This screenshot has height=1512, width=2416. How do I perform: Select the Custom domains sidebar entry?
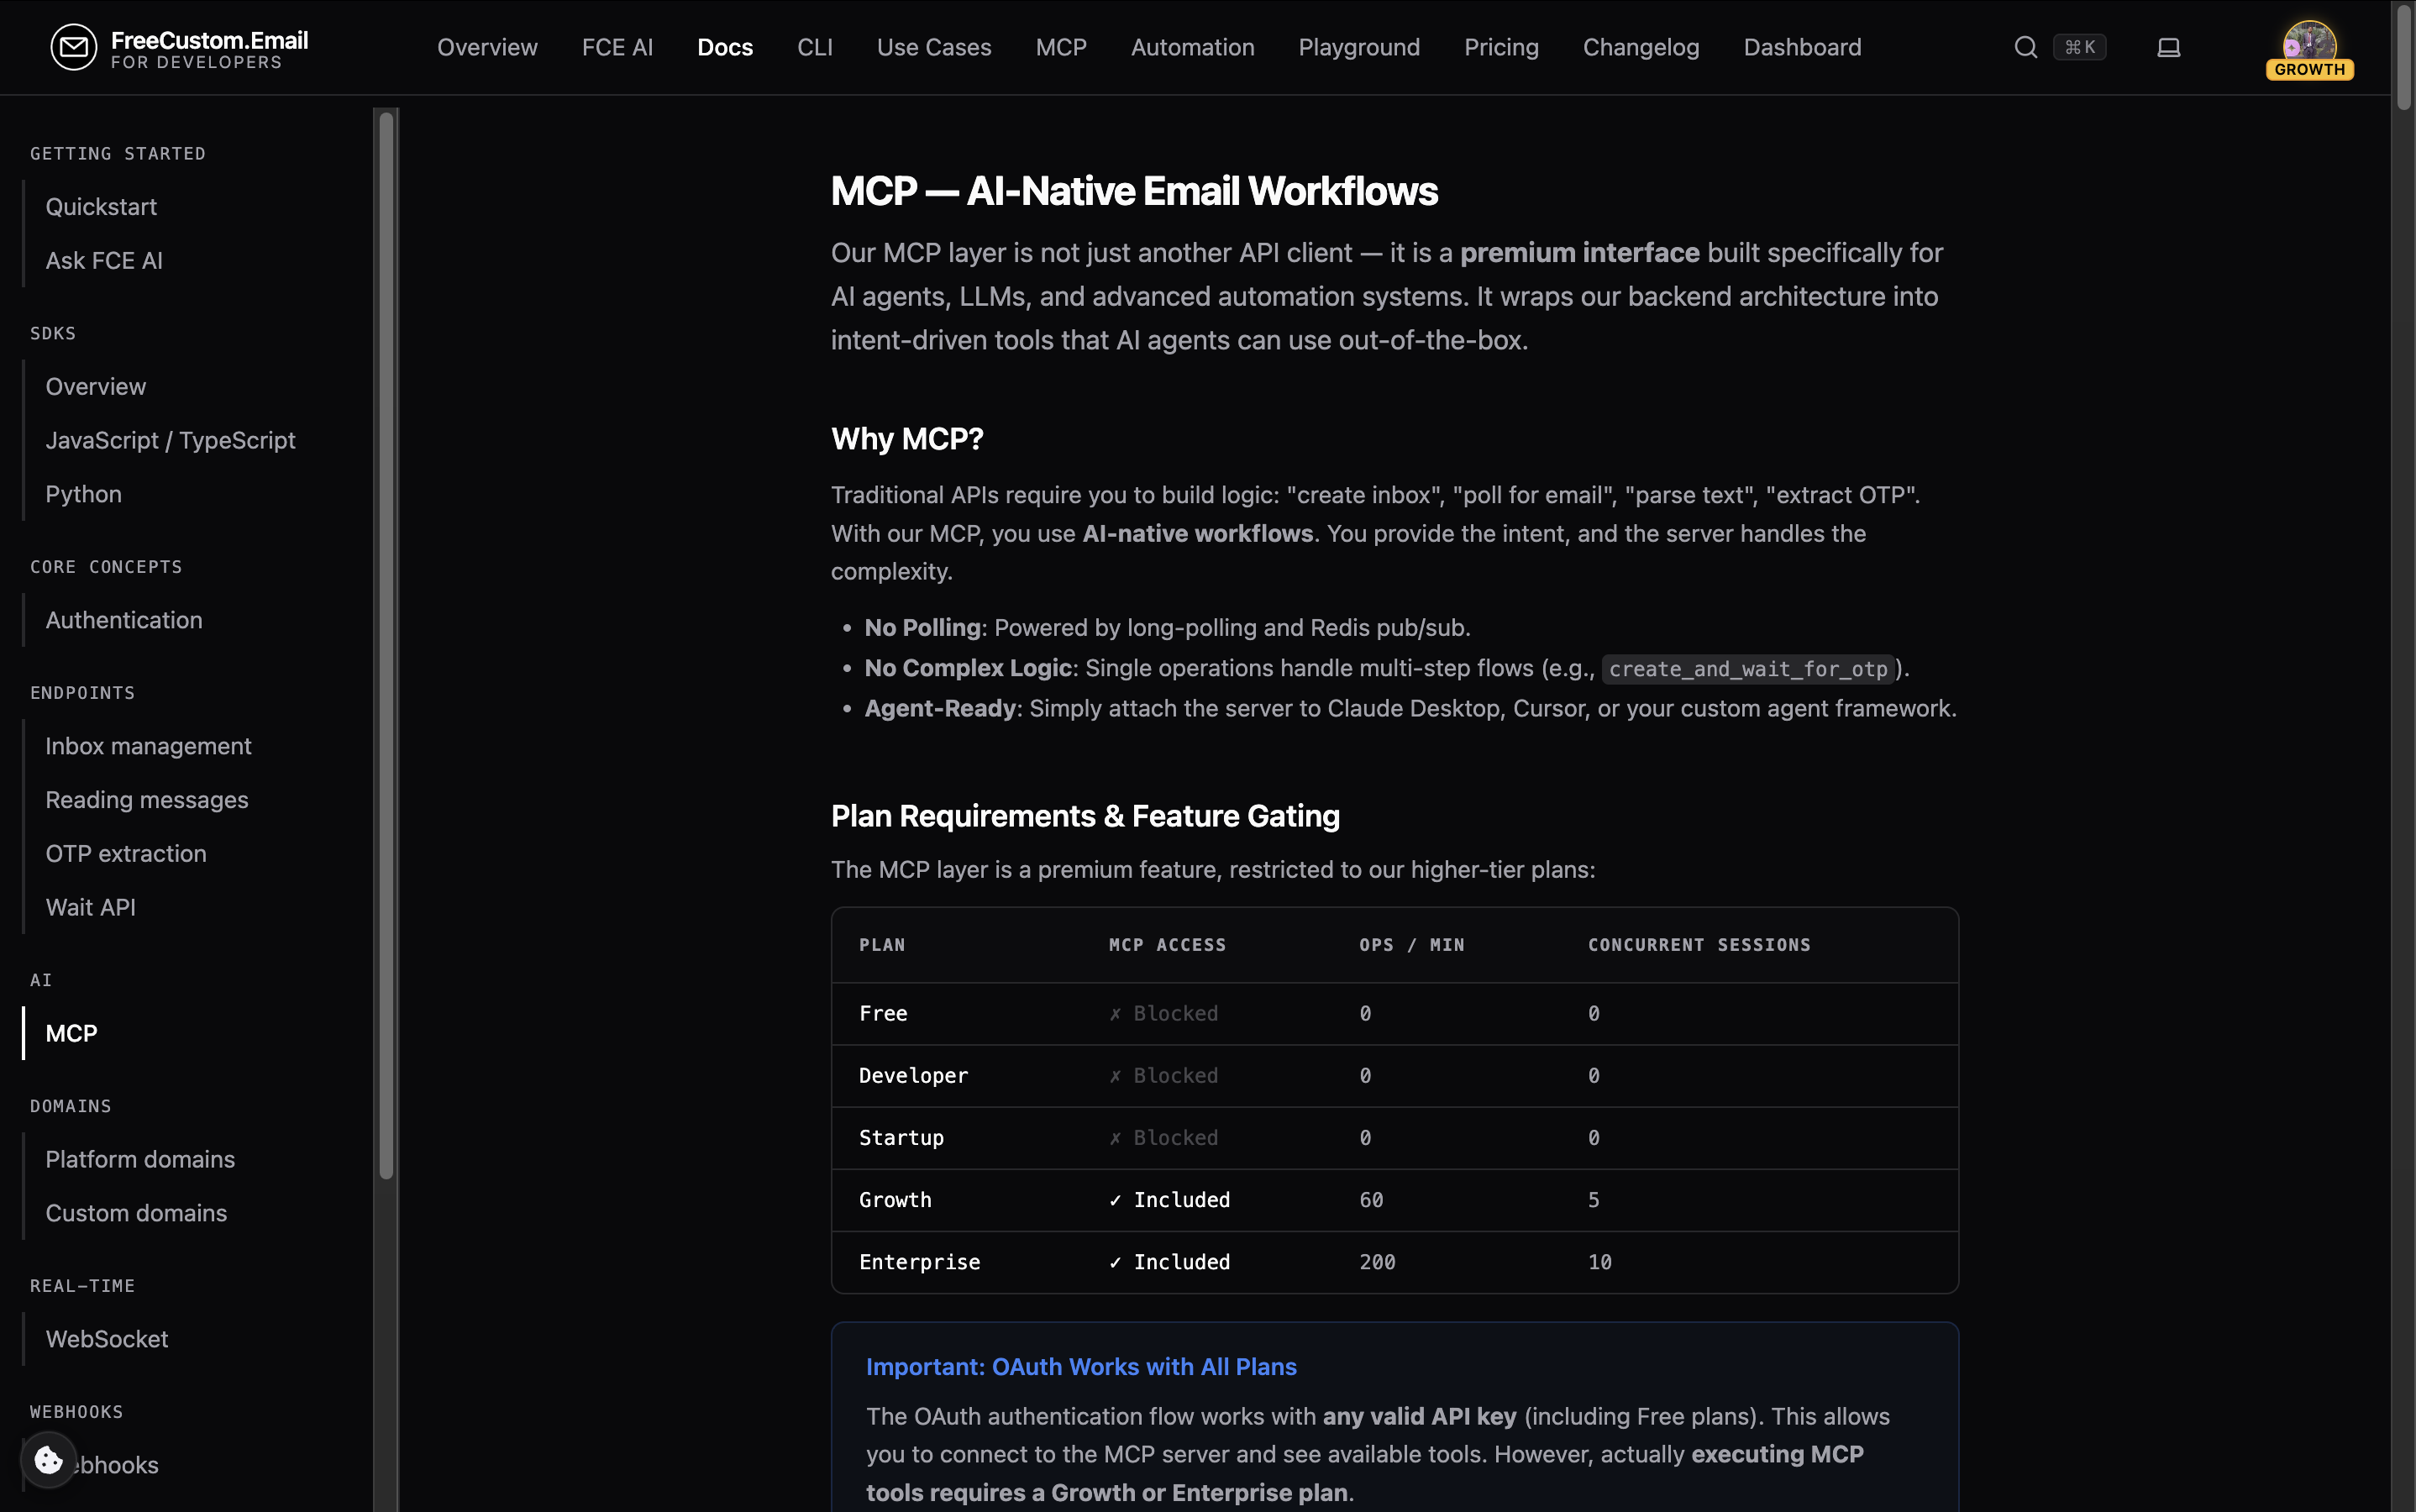pos(136,1213)
